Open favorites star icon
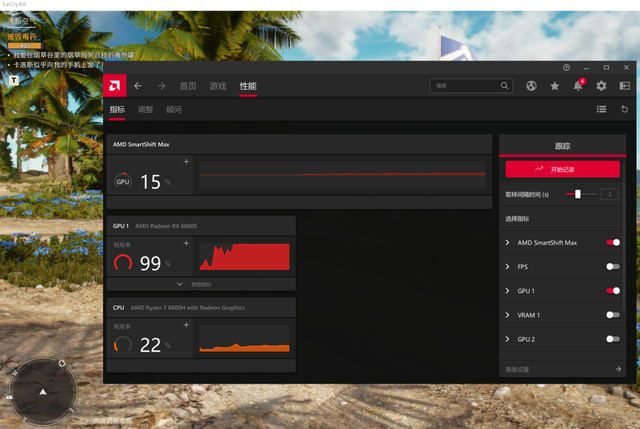 pos(554,86)
